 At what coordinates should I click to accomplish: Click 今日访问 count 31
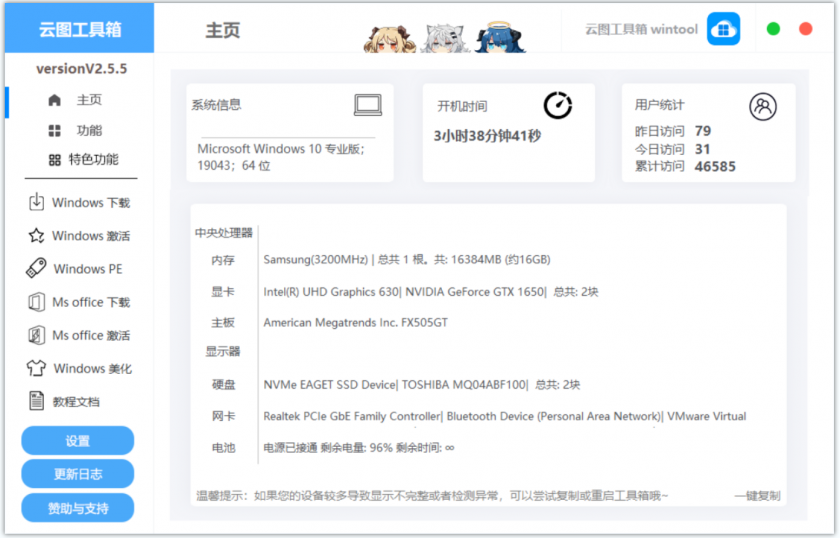(702, 149)
